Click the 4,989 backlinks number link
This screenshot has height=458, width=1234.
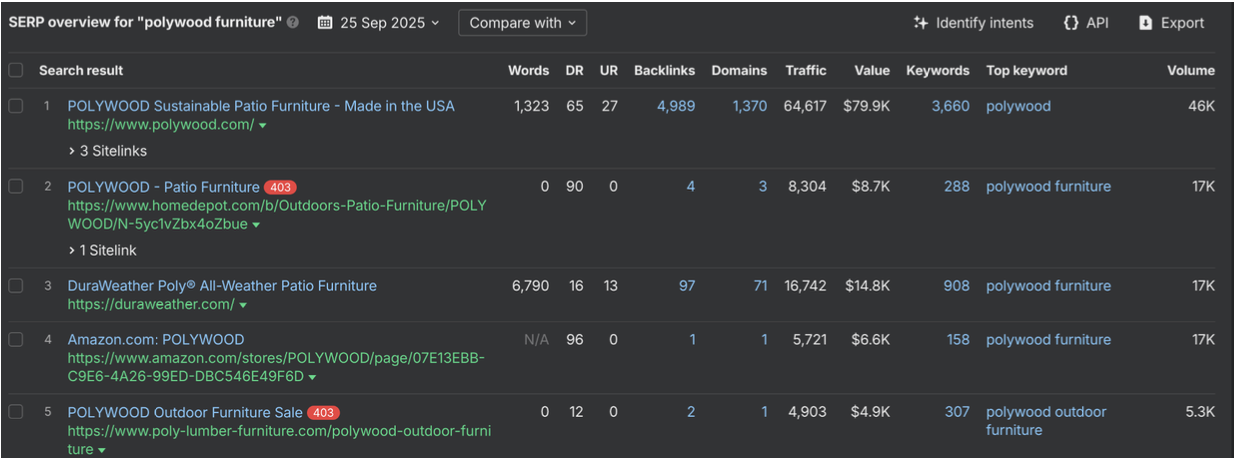point(675,106)
